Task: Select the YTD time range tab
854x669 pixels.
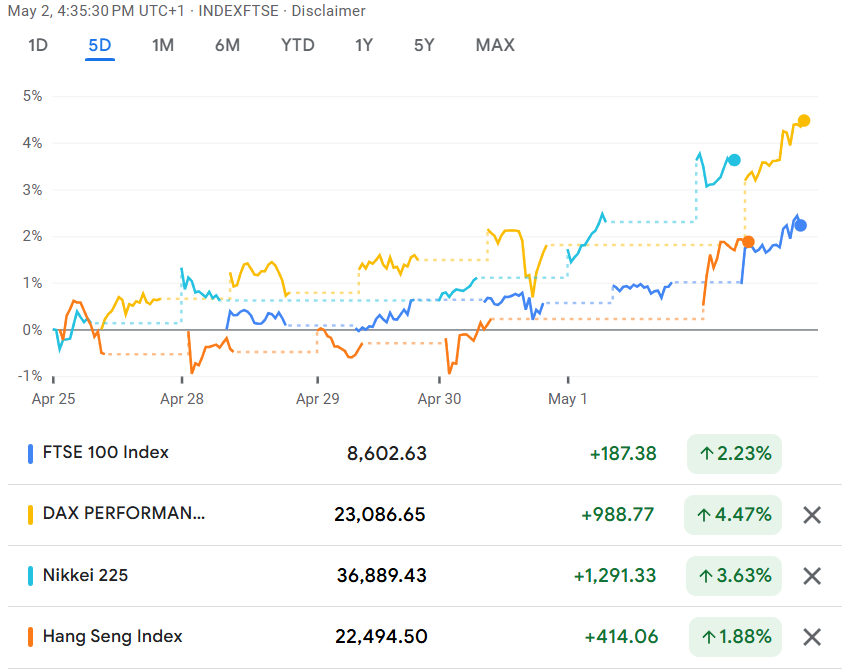Action: [297, 45]
